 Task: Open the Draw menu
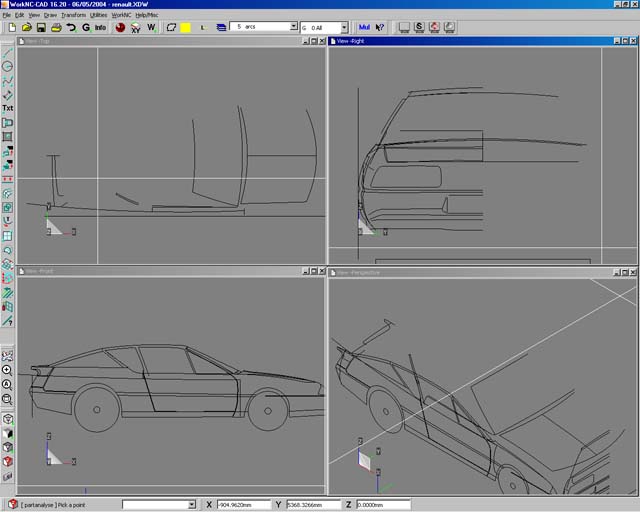point(50,15)
